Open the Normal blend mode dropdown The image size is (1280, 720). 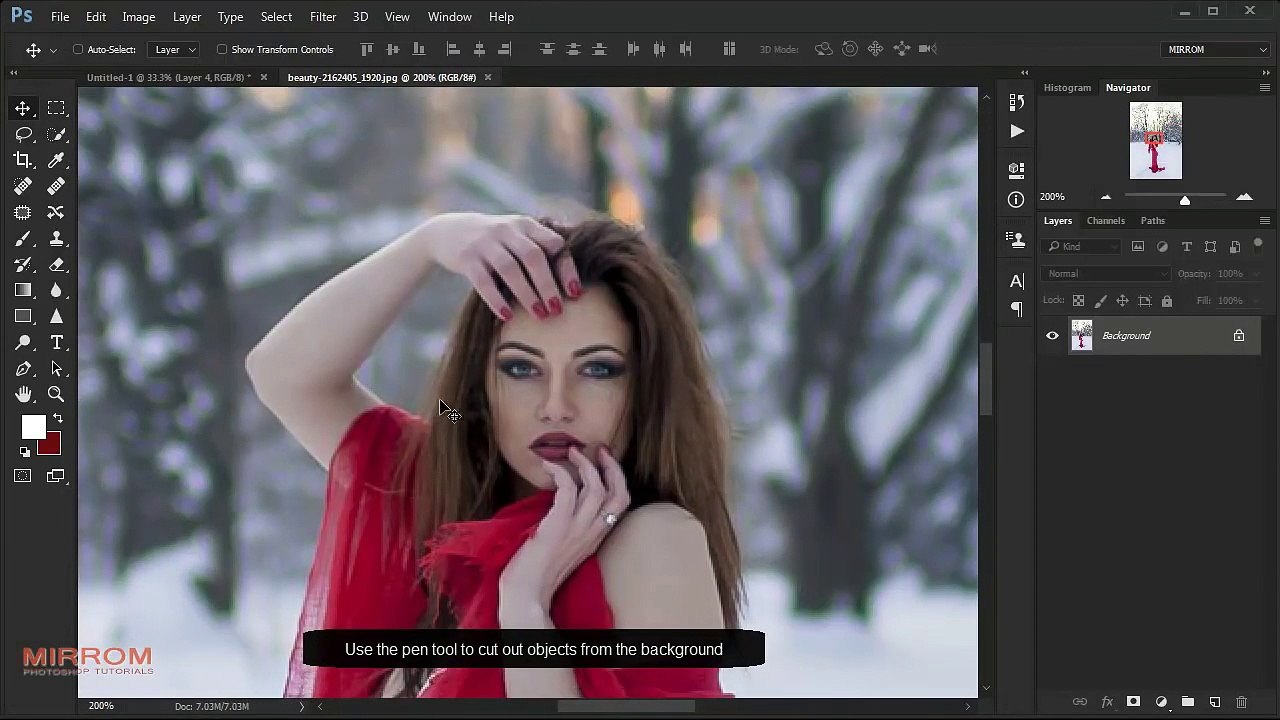coord(1106,274)
